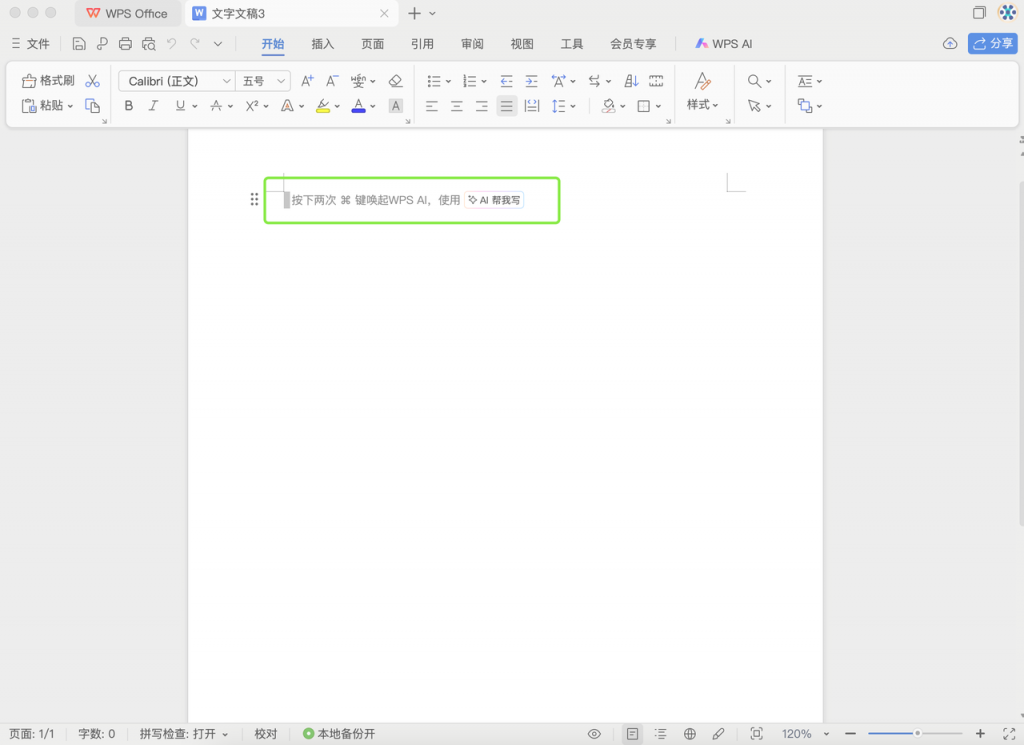
Task: Click the Clear formatting eraser icon
Action: tap(395, 81)
